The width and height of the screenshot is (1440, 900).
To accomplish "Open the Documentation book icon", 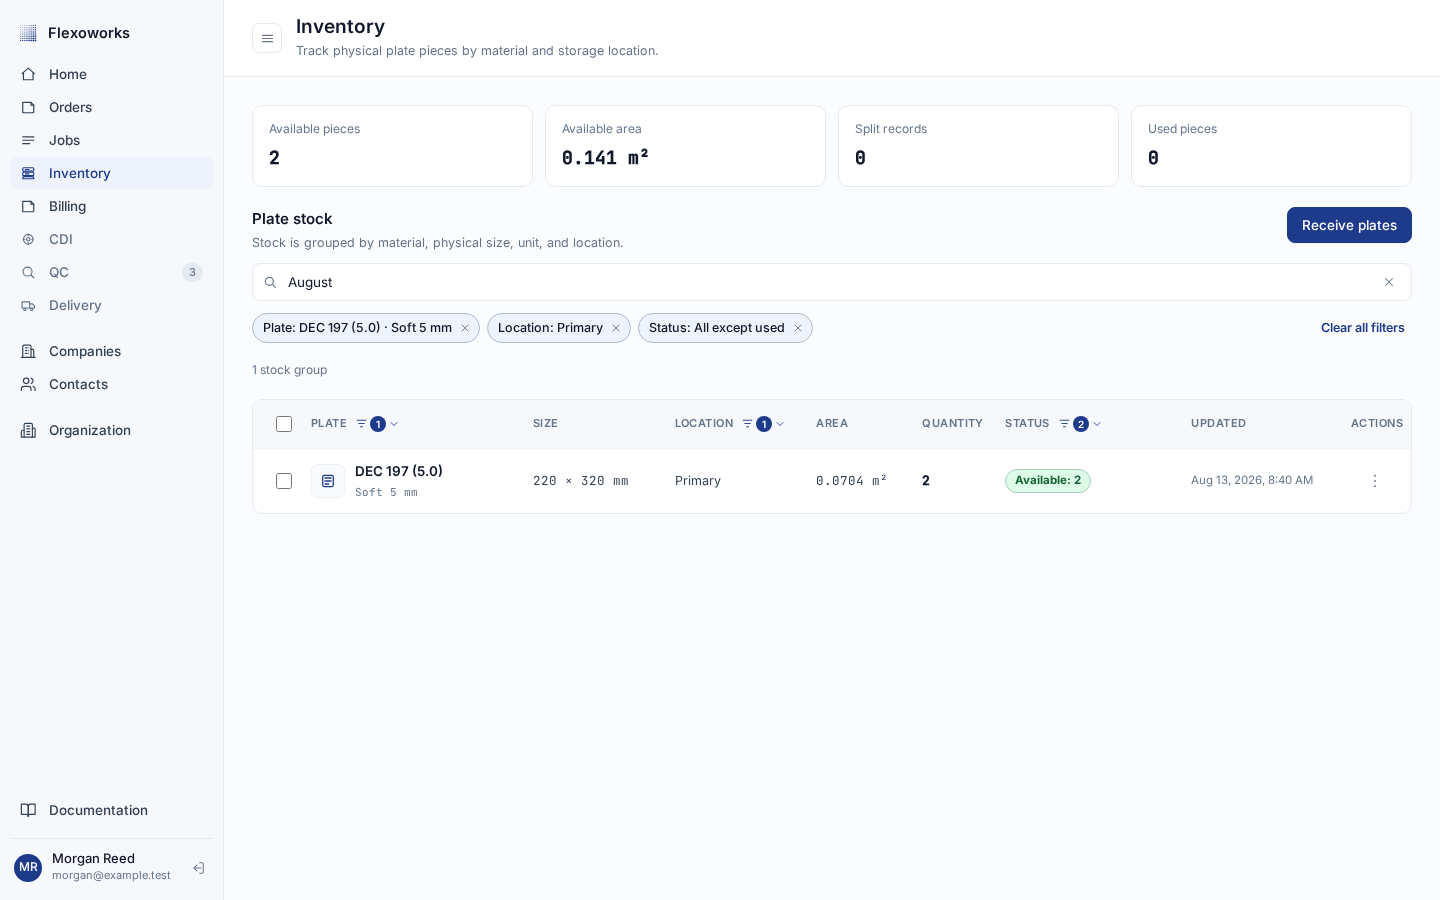I will click(x=28, y=810).
